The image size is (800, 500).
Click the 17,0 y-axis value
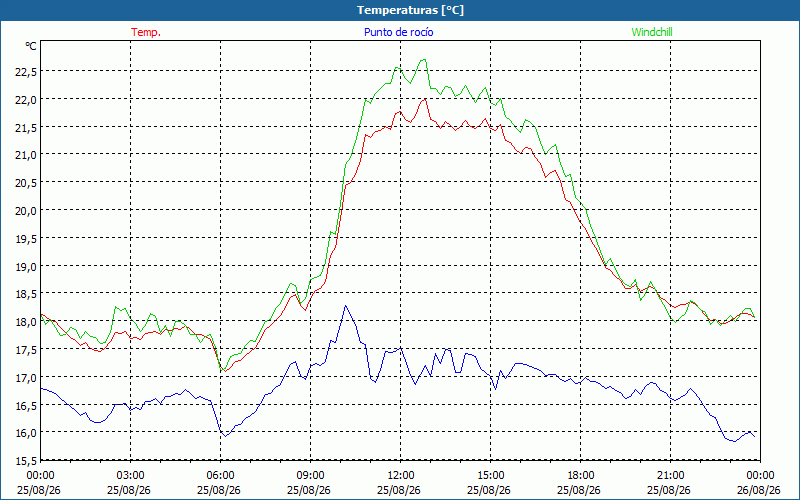click(26, 378)
